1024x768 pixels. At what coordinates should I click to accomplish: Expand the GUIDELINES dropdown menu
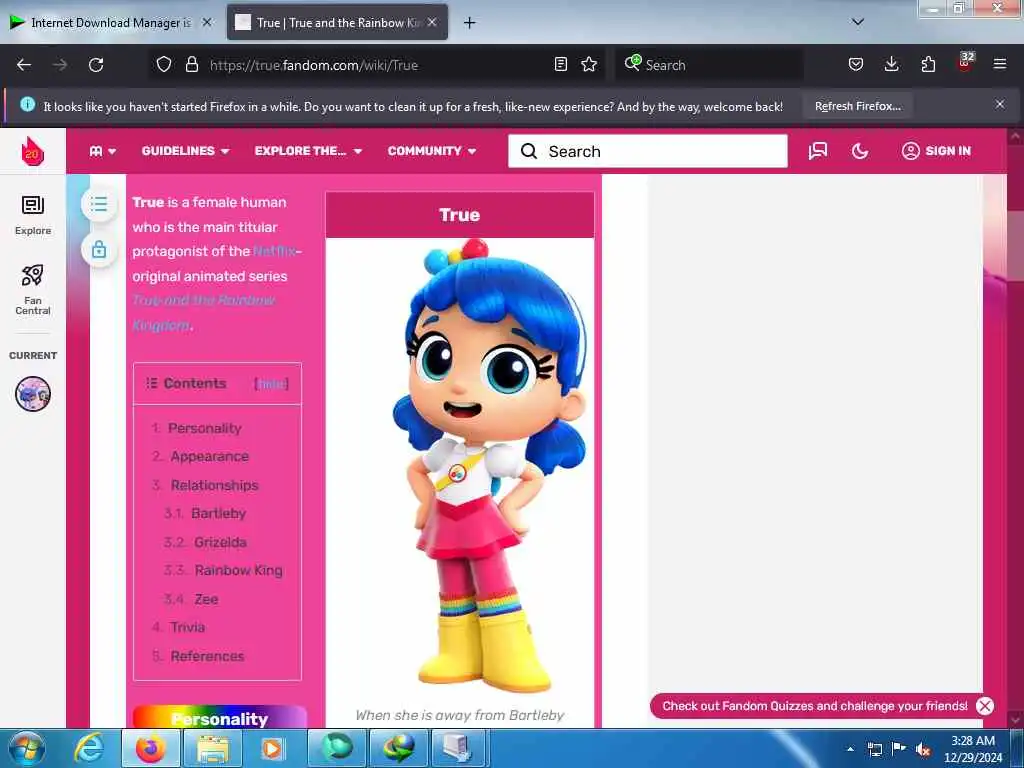coord(185,151)
